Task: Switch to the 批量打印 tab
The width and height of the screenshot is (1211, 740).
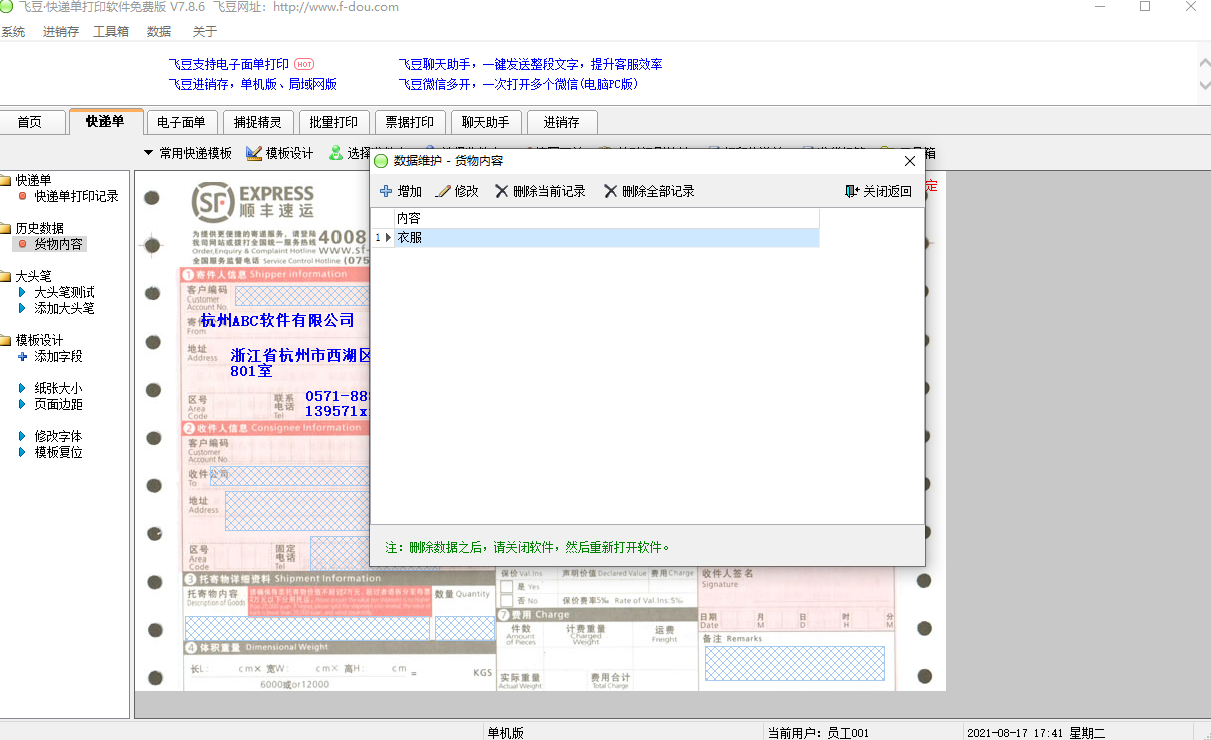Action: click(333, 122)
